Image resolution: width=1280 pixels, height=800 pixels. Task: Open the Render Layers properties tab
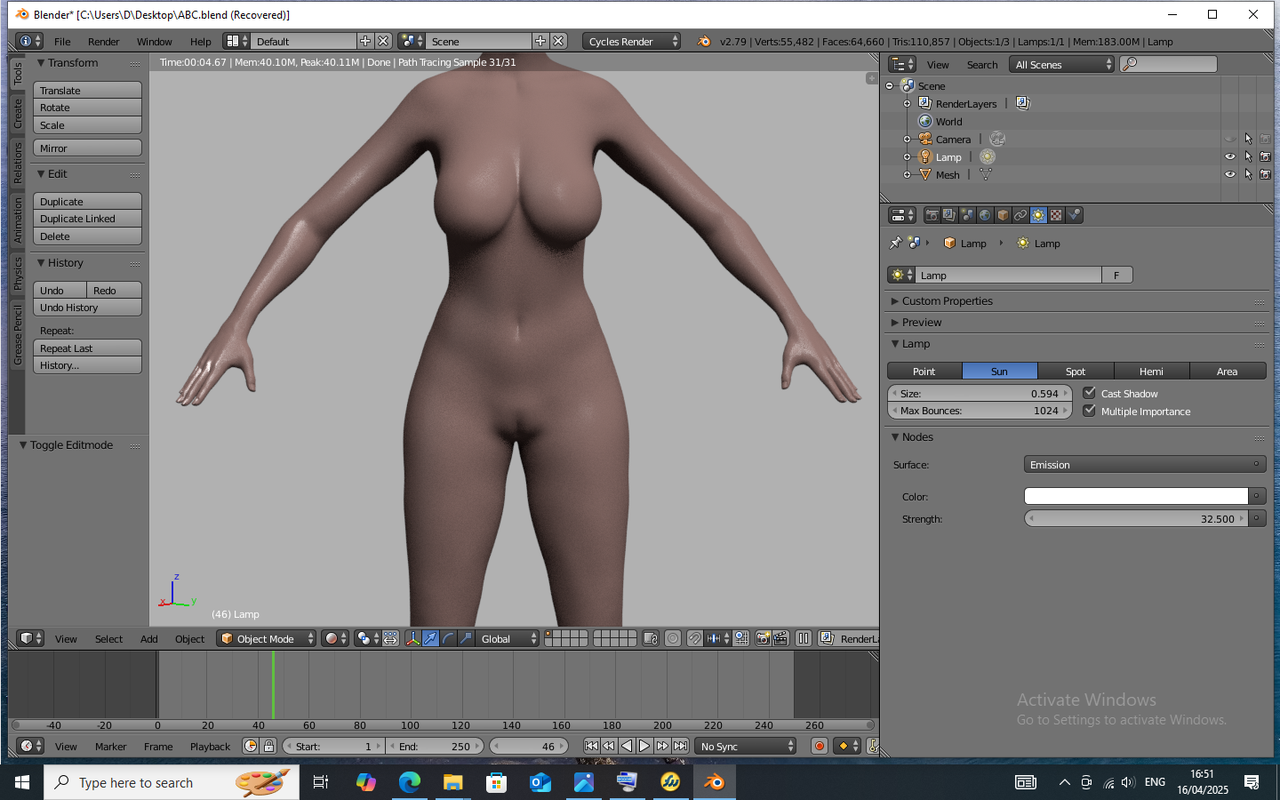tap(949, 215)
